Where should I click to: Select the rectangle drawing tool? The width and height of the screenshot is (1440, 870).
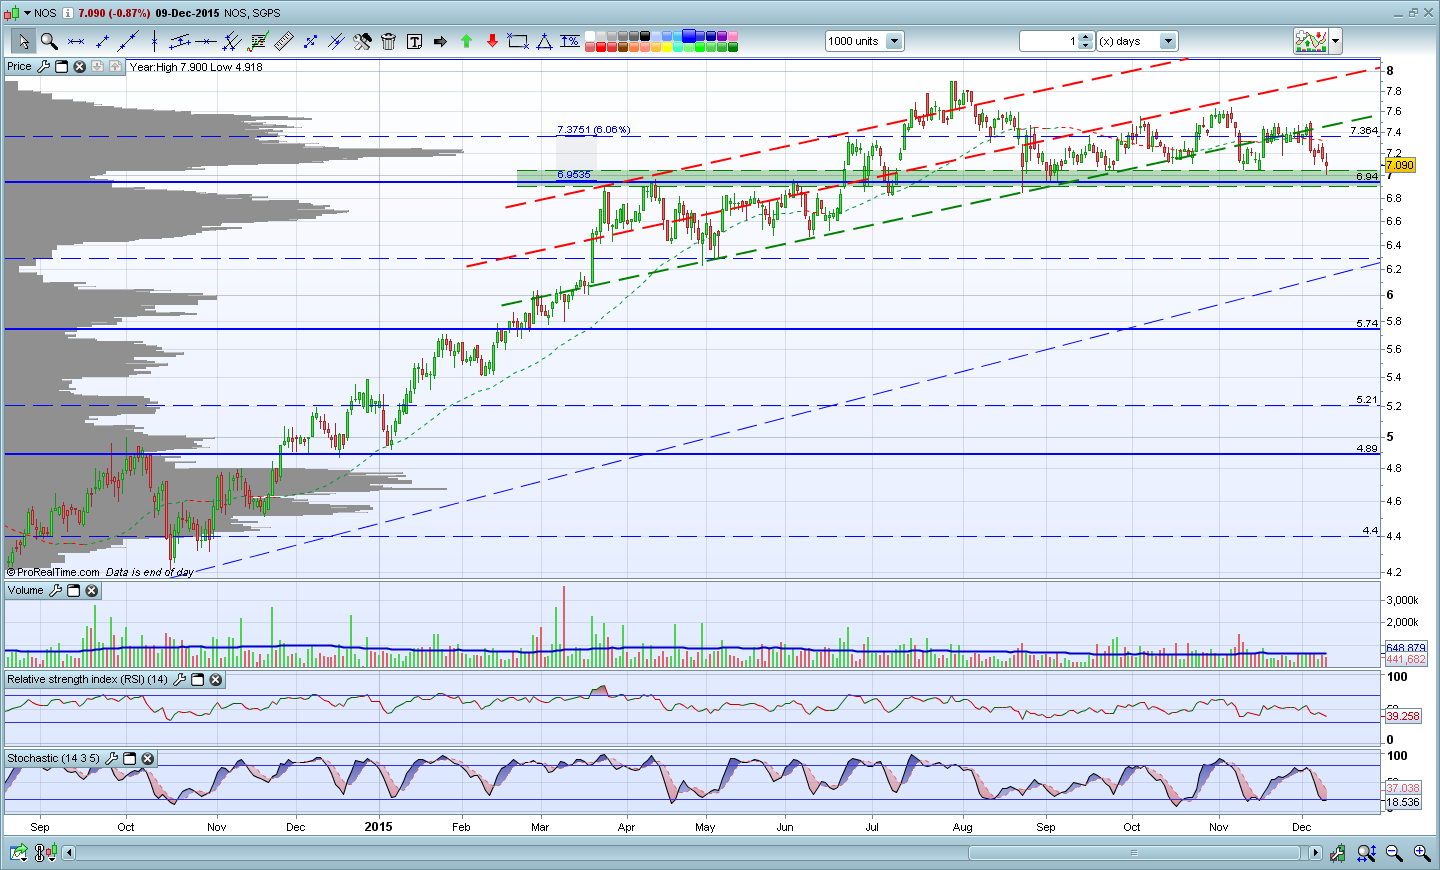[x=518, y=41]
